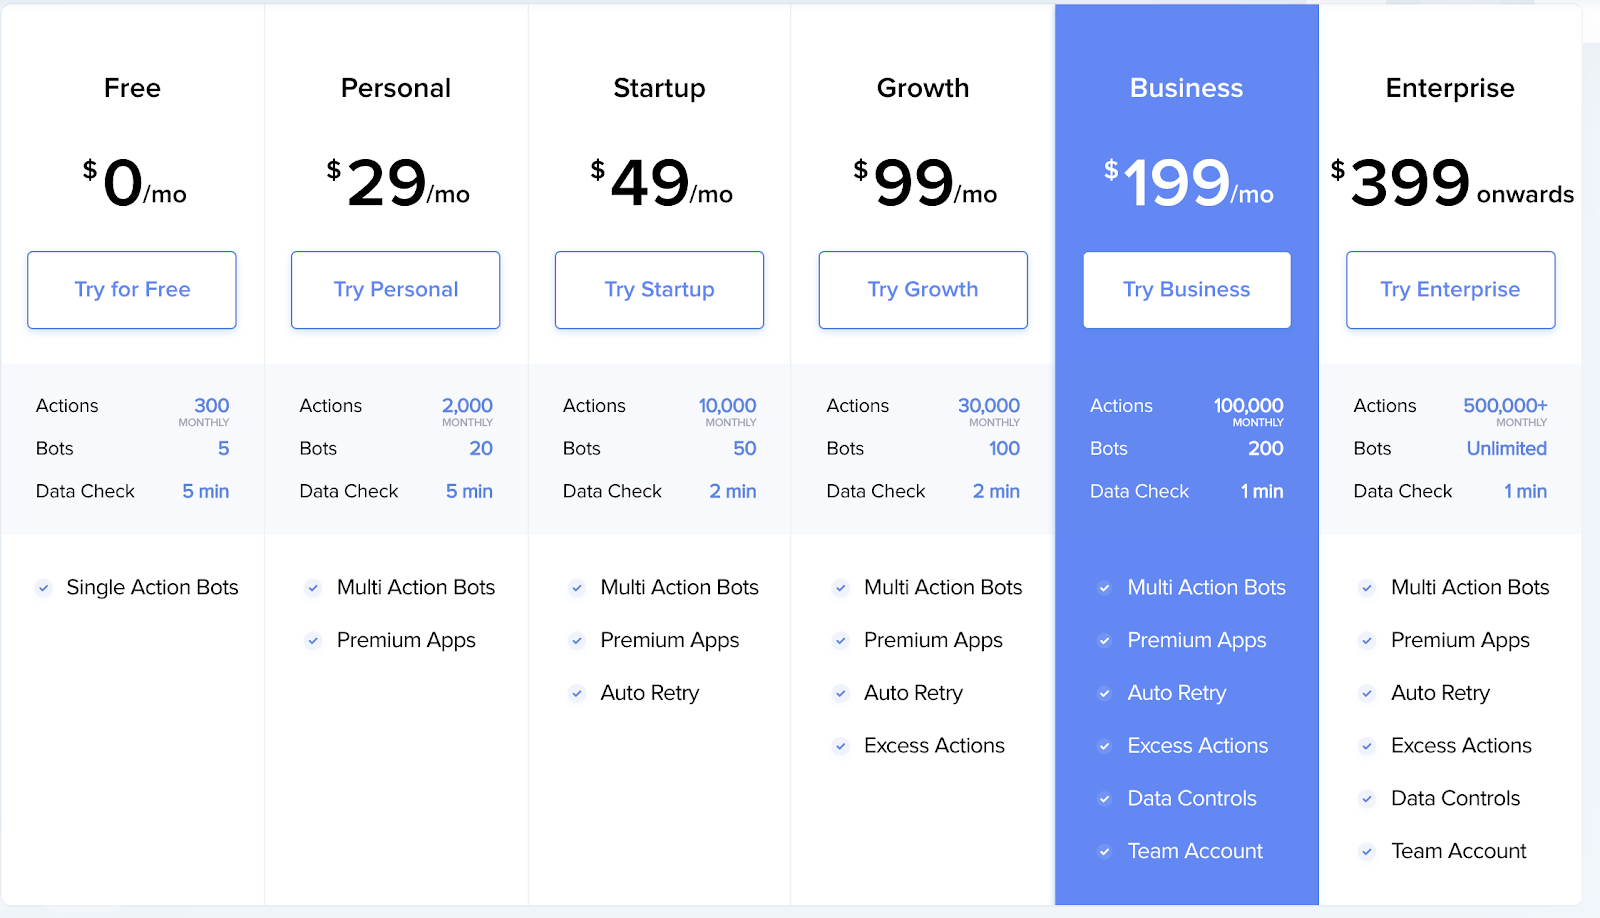Click the Enterprise plan title
The image size is (1600, 918).
click(x=1450, y=88)
